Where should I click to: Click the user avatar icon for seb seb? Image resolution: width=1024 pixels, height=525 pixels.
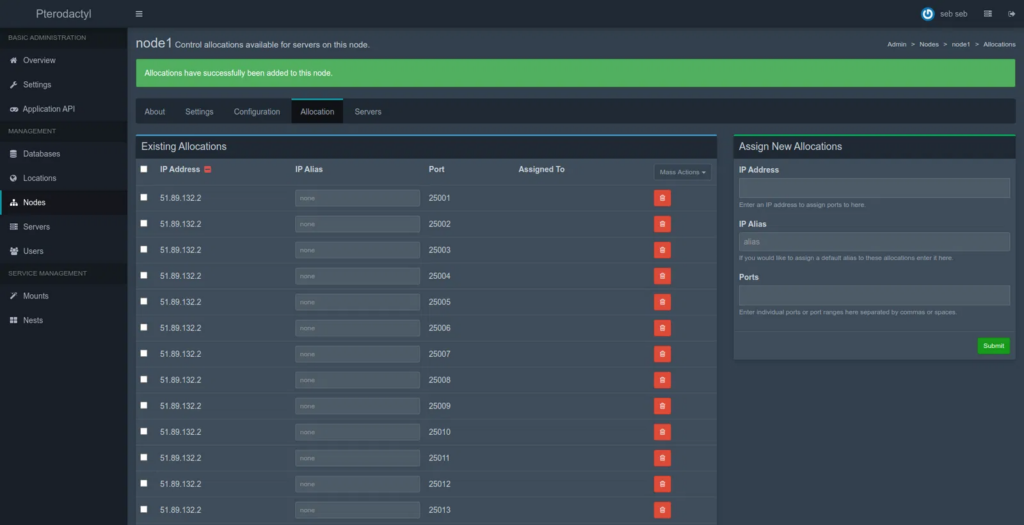pos(927,14)
